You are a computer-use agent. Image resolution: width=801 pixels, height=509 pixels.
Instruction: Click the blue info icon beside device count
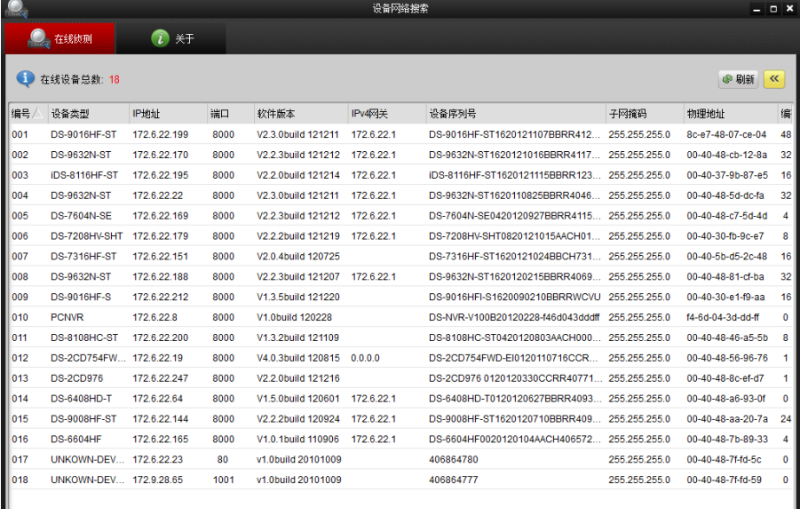[25, 79]
